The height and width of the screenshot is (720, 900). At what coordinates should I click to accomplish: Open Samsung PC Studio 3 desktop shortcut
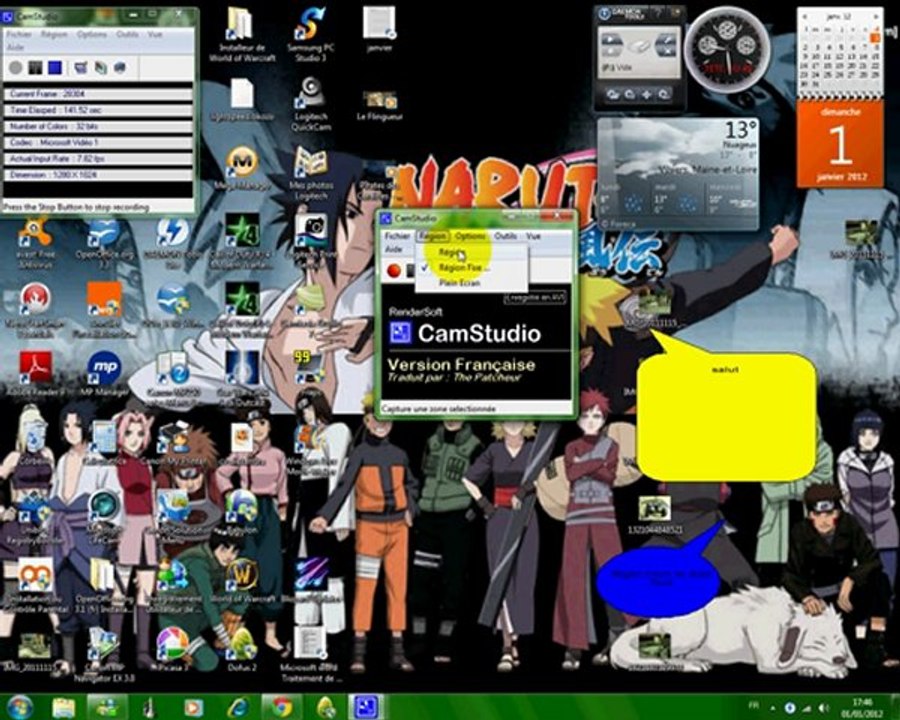(311, 34)
